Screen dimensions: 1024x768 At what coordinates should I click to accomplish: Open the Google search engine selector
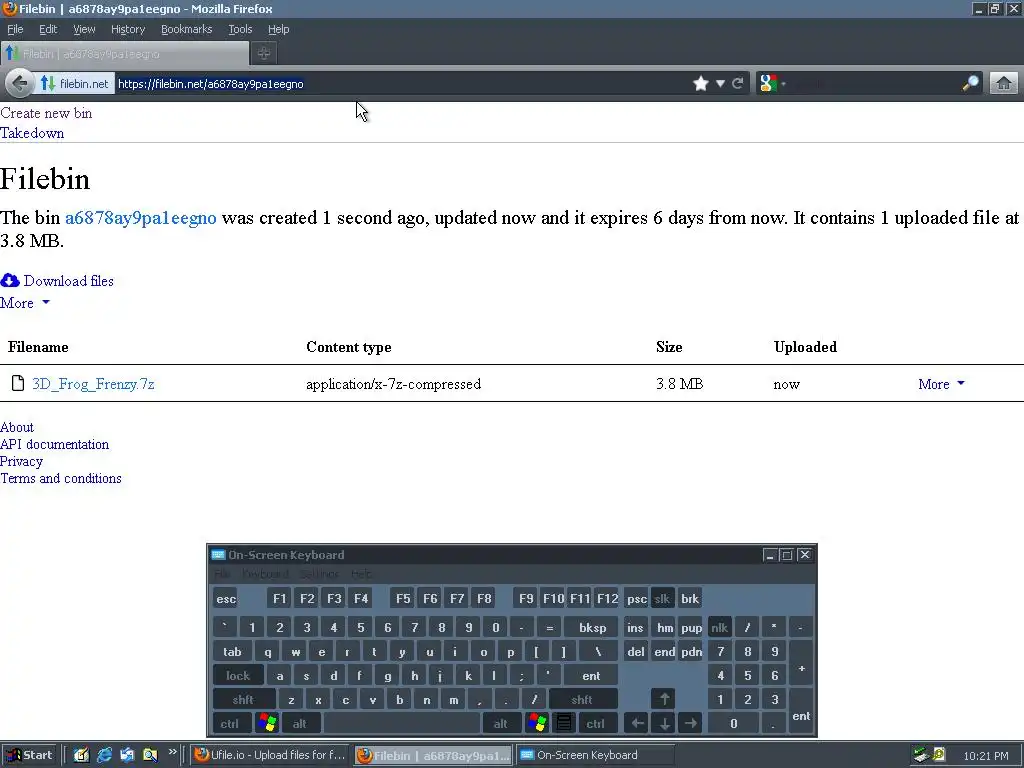coord(771,83)
